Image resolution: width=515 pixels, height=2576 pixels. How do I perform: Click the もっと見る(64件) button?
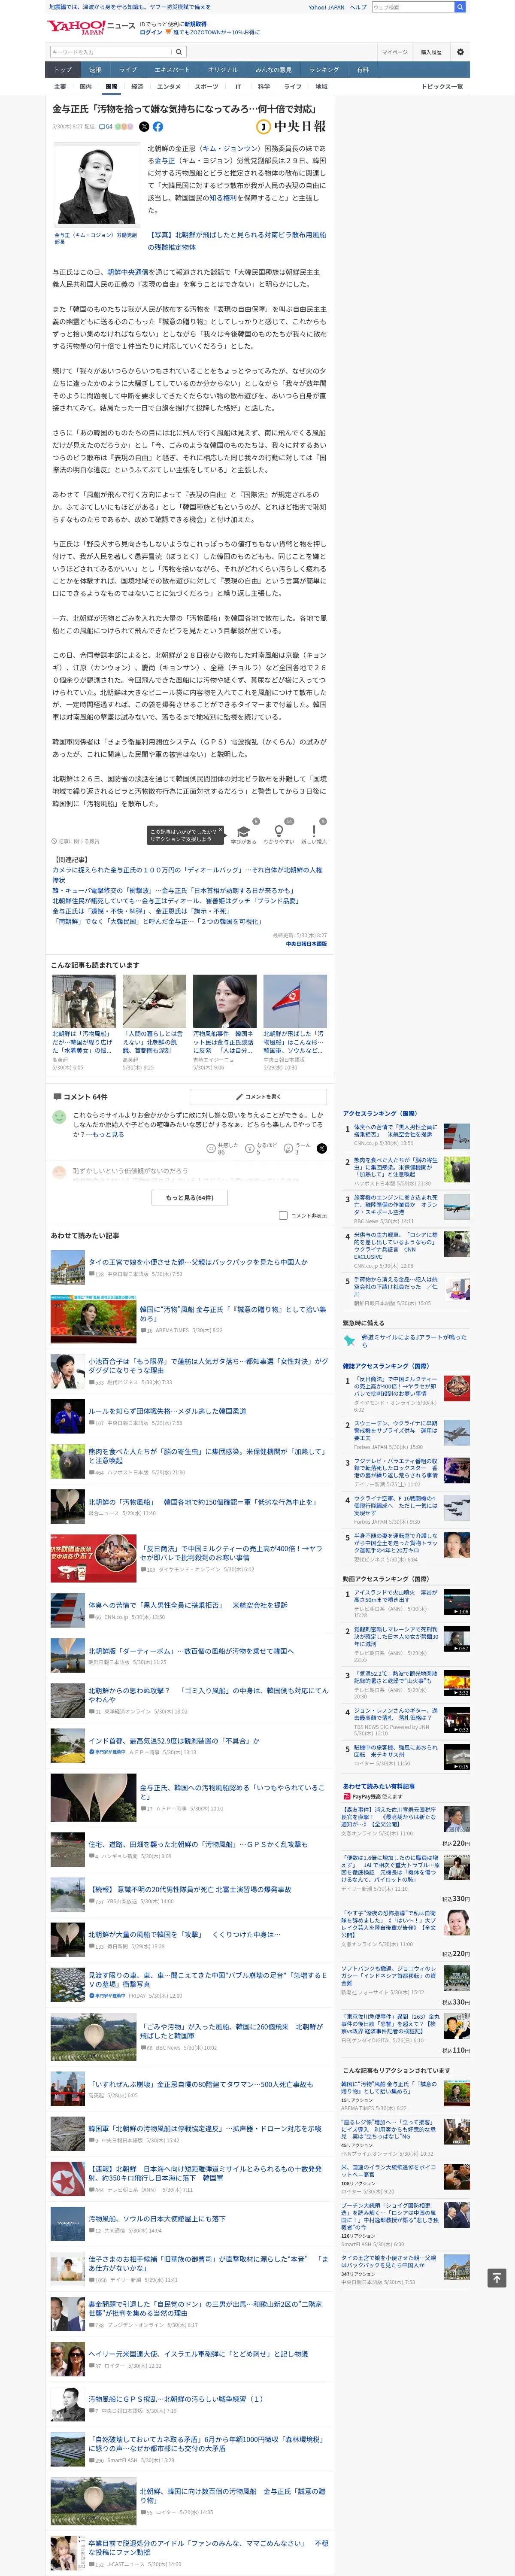click(190, 1197)
